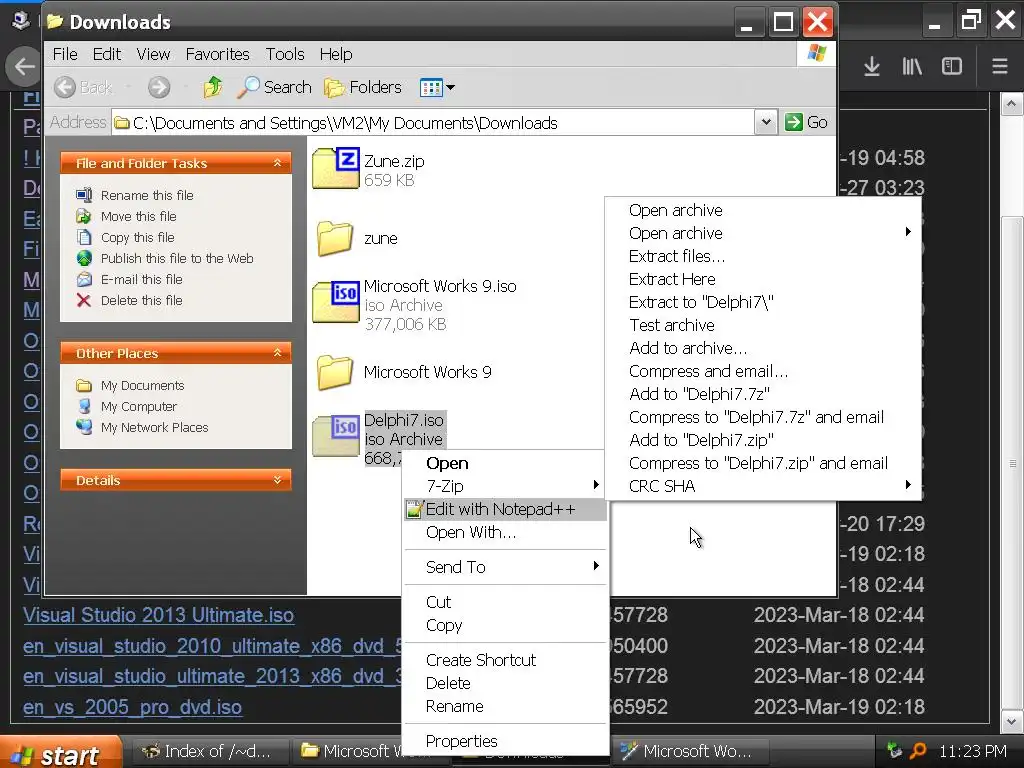Open en_vs_2005_pro_dvd.iso link in browser
This screenshot has width=1024, height=768.
(133, 707)
